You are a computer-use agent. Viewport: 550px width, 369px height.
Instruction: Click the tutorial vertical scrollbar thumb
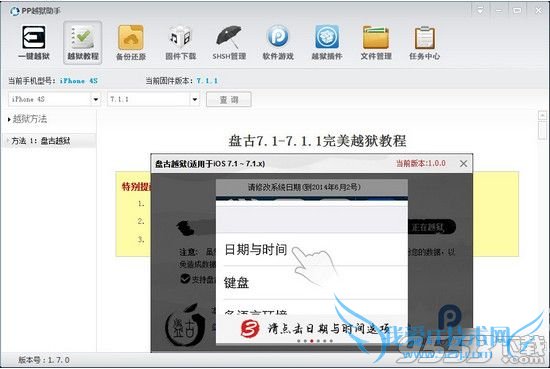click(x=542, y=130)
